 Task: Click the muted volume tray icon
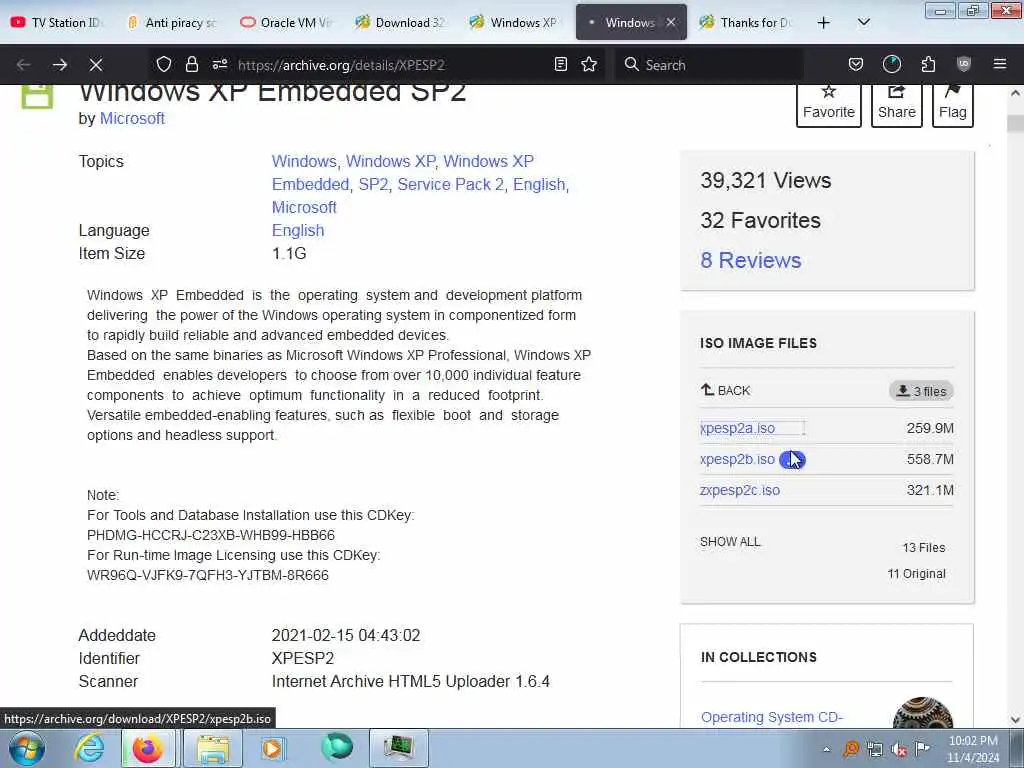pyautogui.click(x=899, y=749)
